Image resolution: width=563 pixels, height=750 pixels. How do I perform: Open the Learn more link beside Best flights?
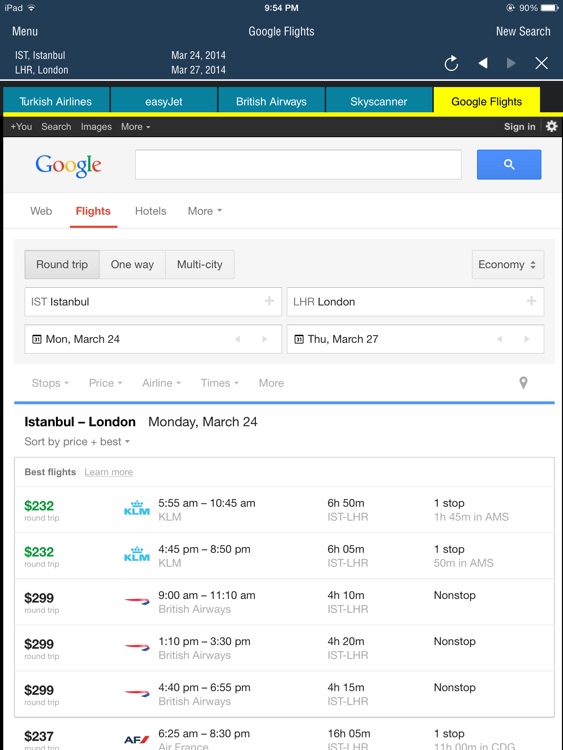(109, 472)
